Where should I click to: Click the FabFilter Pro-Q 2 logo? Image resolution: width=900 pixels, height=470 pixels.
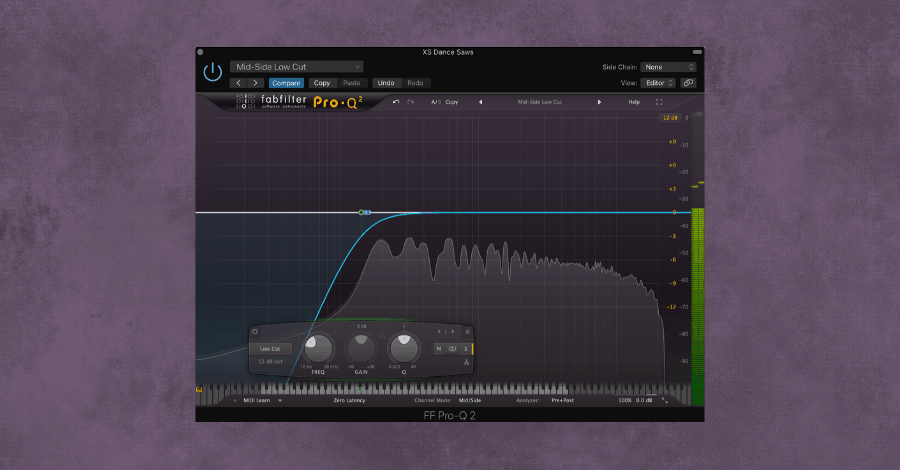pyautogui.click(x=299, y=102)
